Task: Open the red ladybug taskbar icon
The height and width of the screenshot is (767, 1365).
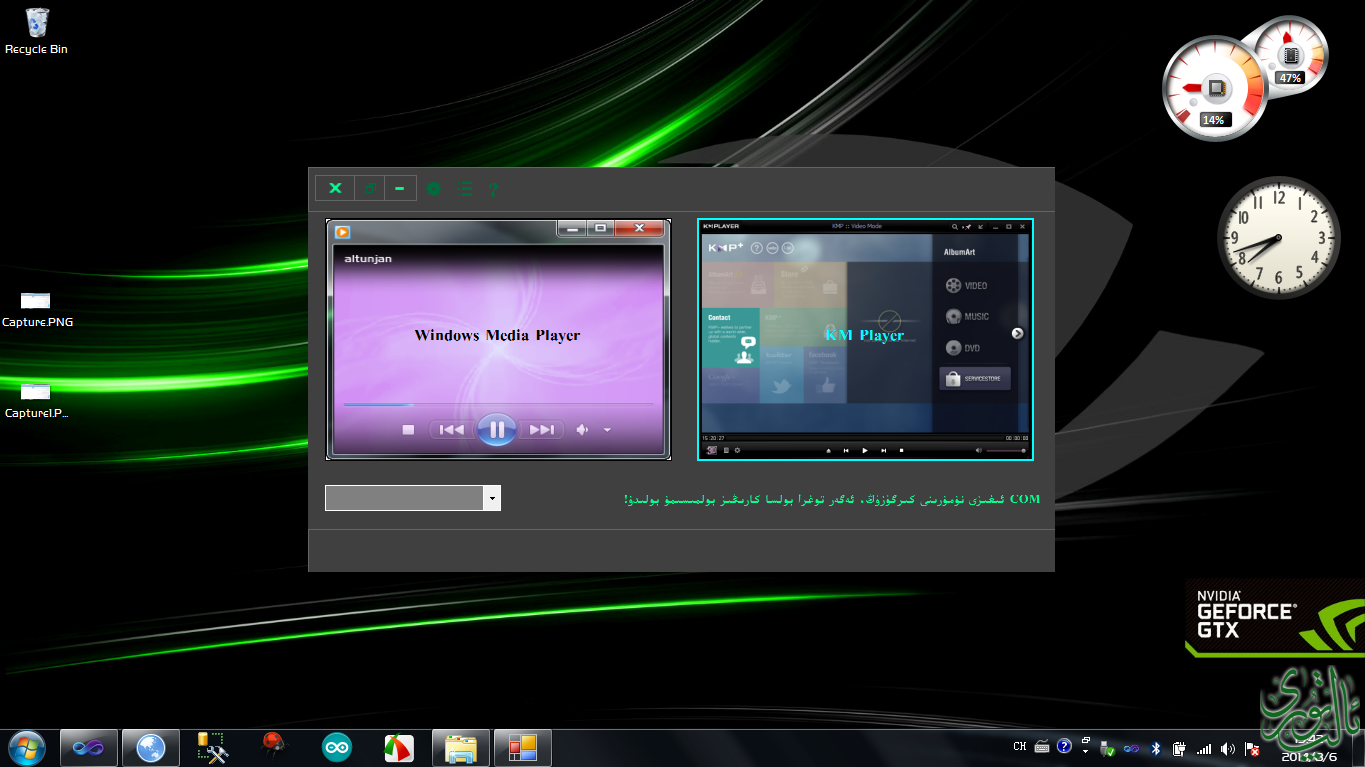Action: click(x=275, y=747)
